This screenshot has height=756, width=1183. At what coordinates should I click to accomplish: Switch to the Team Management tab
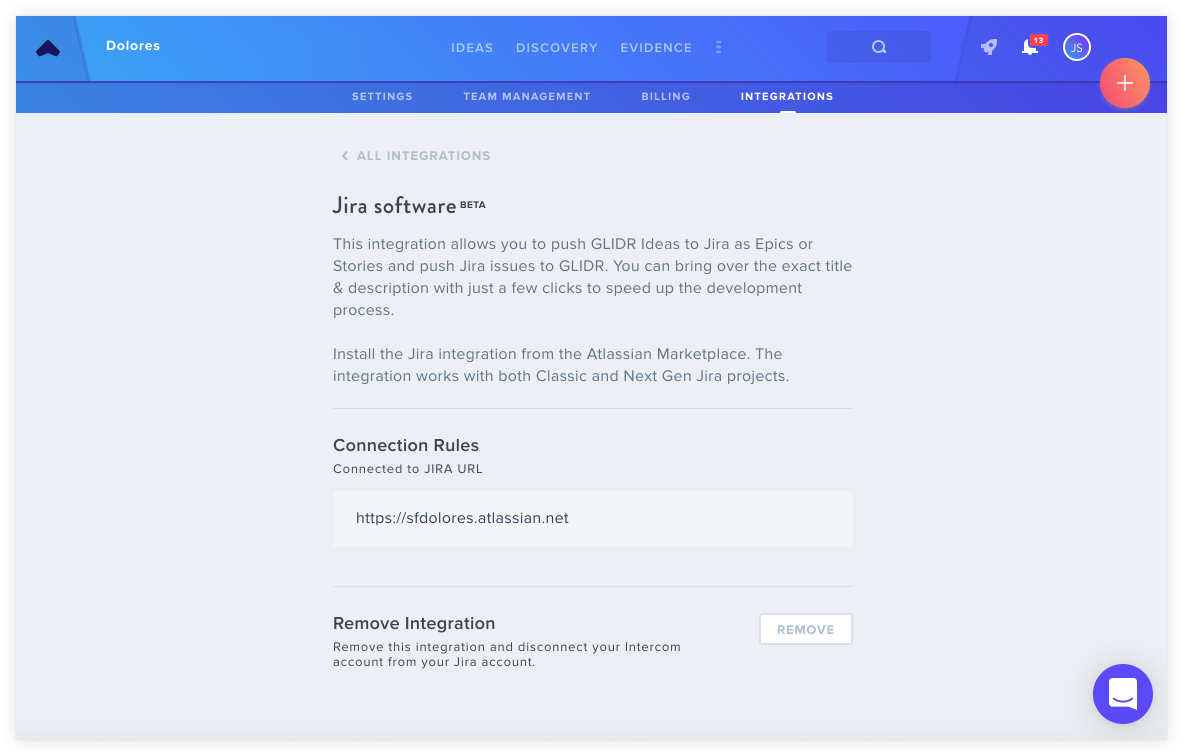coord(527,97)
